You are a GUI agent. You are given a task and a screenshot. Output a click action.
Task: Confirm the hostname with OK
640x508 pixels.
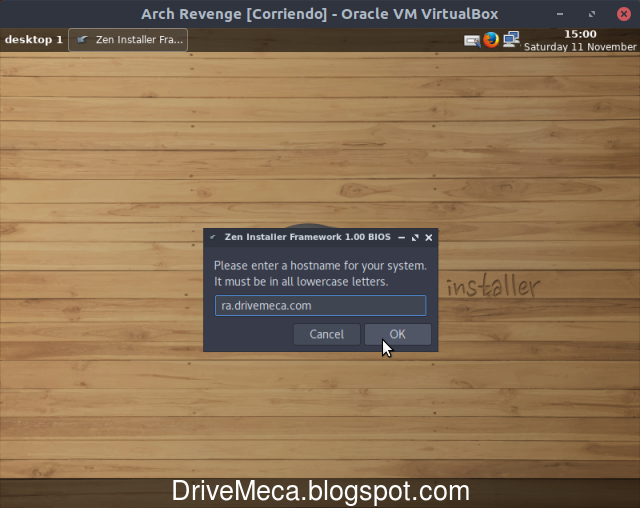tap(398, 334)
